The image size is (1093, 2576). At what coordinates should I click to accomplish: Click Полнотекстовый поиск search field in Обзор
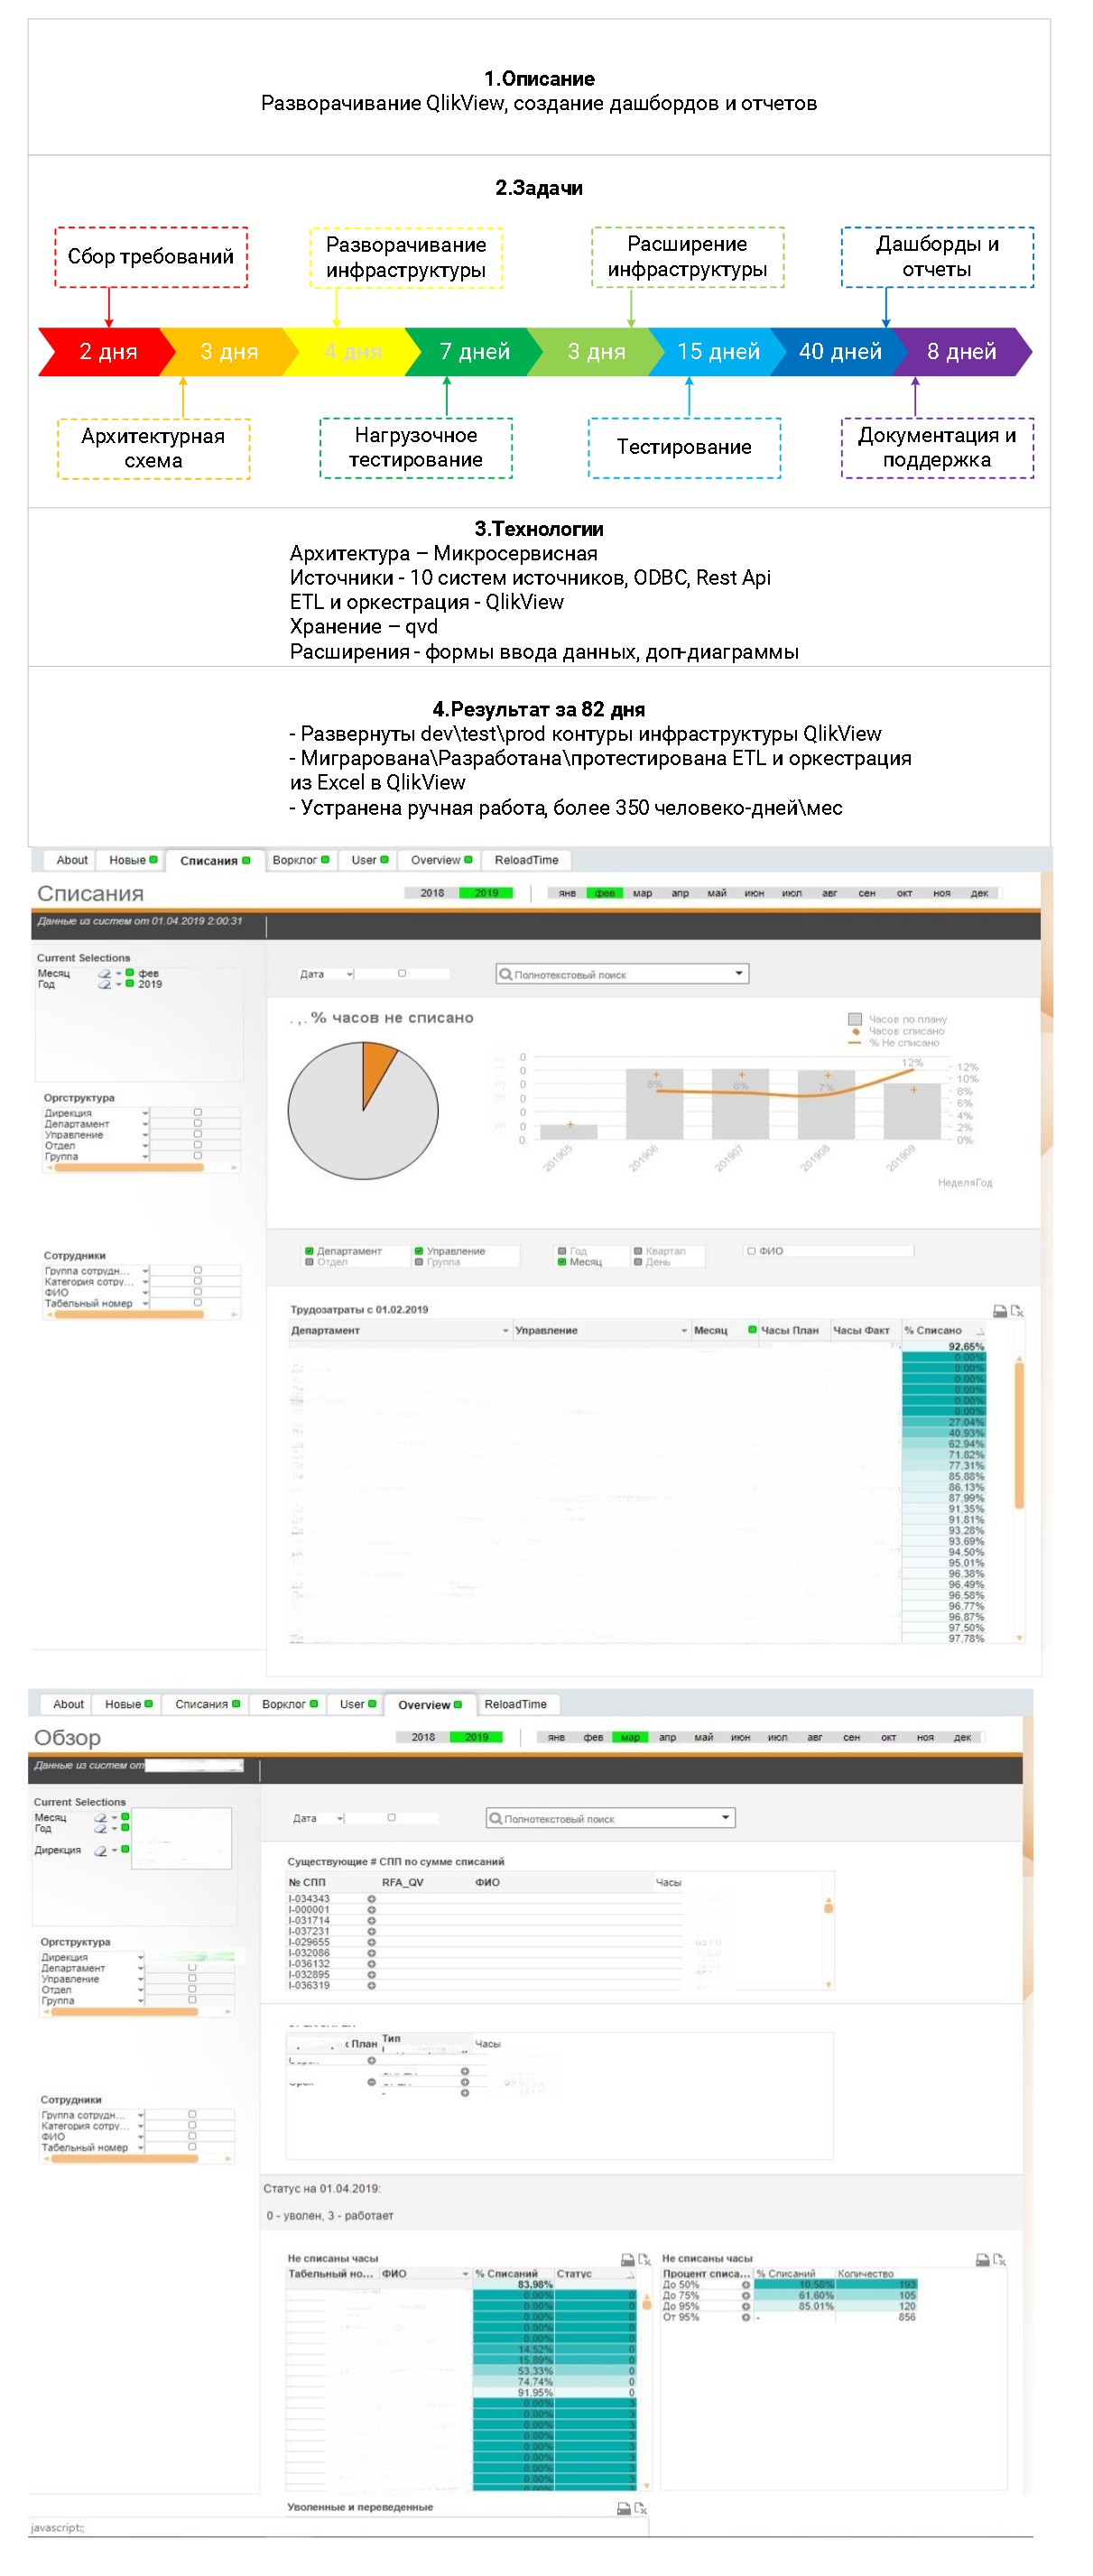coord(610,1818)
